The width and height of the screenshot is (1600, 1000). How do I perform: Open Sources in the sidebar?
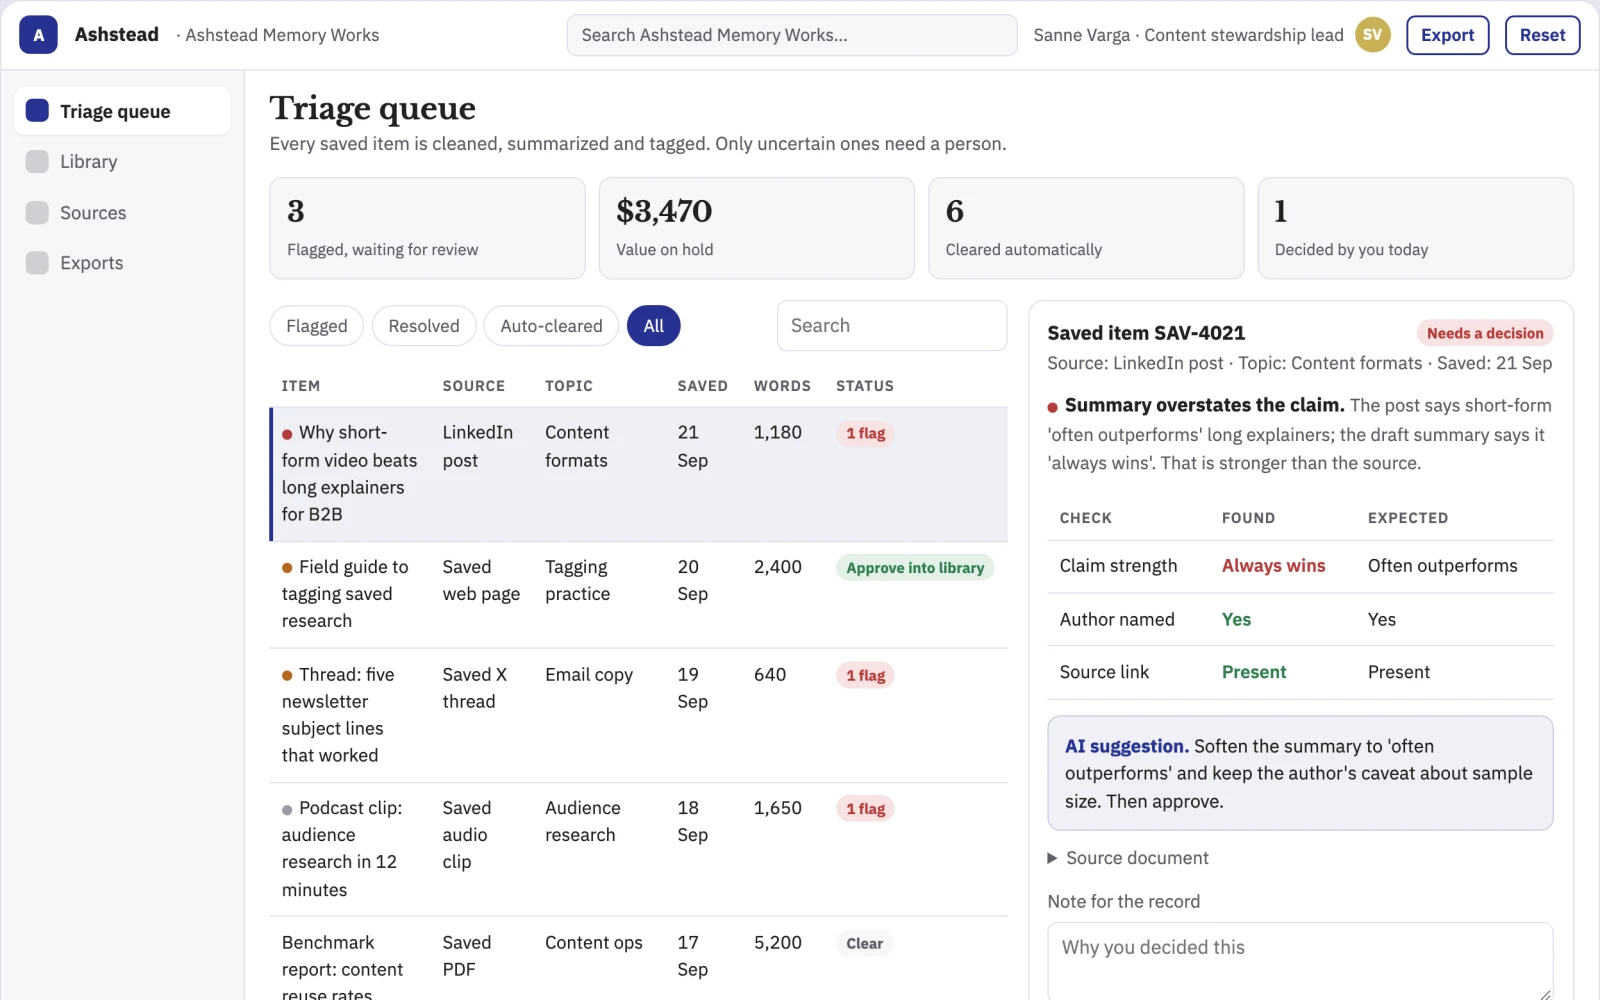point(122,212)
